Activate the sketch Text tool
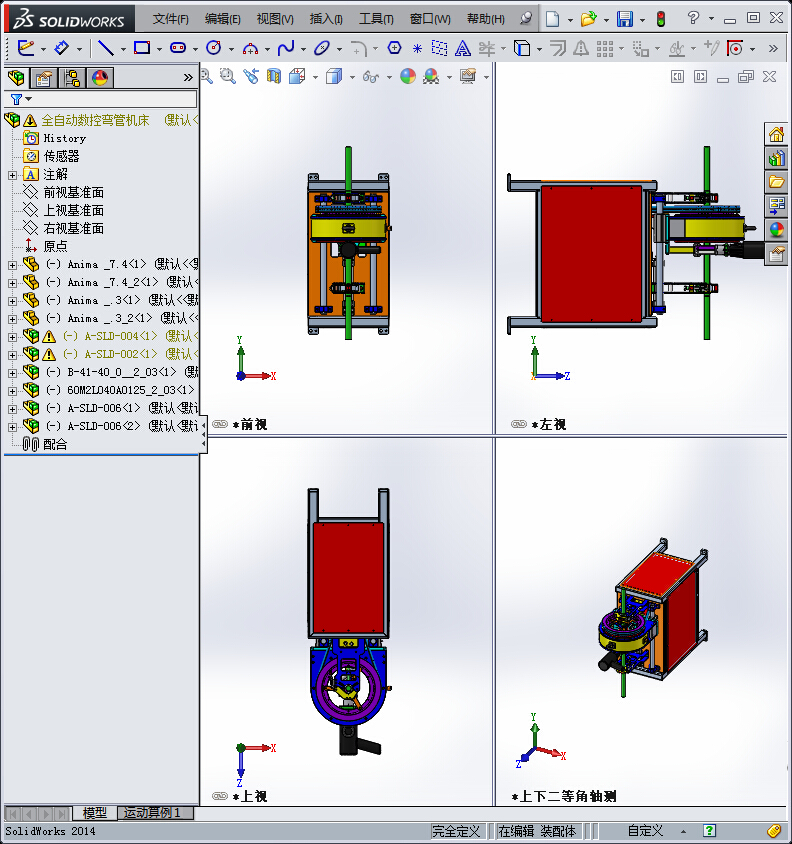The height and width of the screenshot is (844, 792). pyautogui.click(x=462, y=48)
